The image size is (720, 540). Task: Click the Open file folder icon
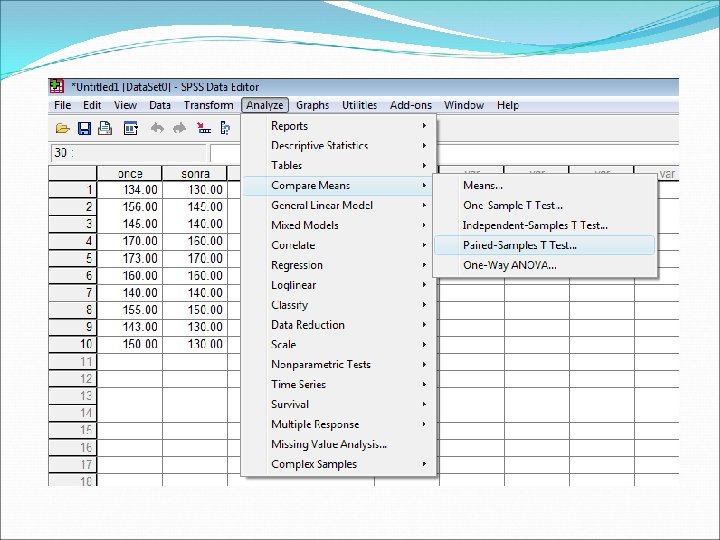pos(62,128)
